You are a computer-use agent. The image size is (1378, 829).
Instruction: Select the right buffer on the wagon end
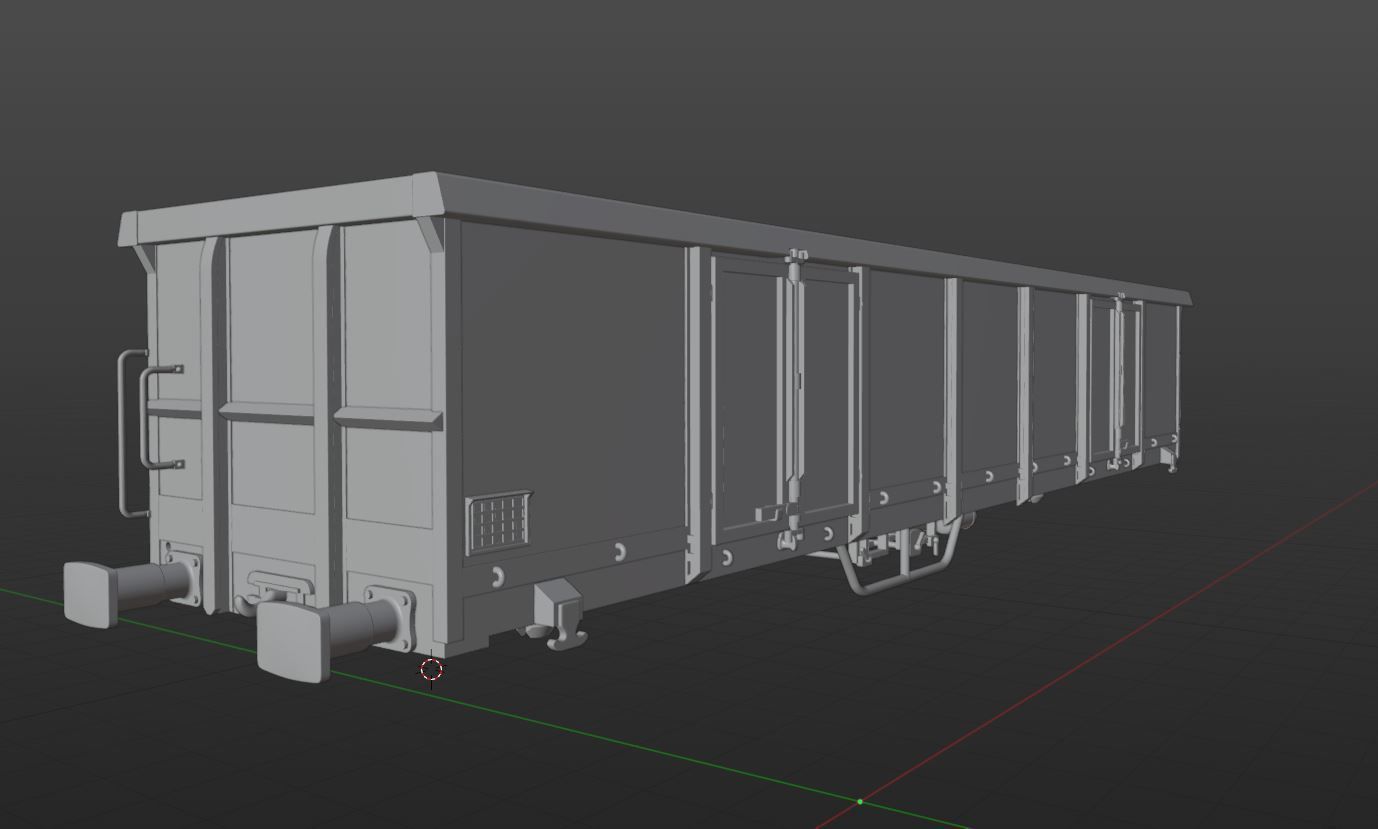click(x=335, y=633)
